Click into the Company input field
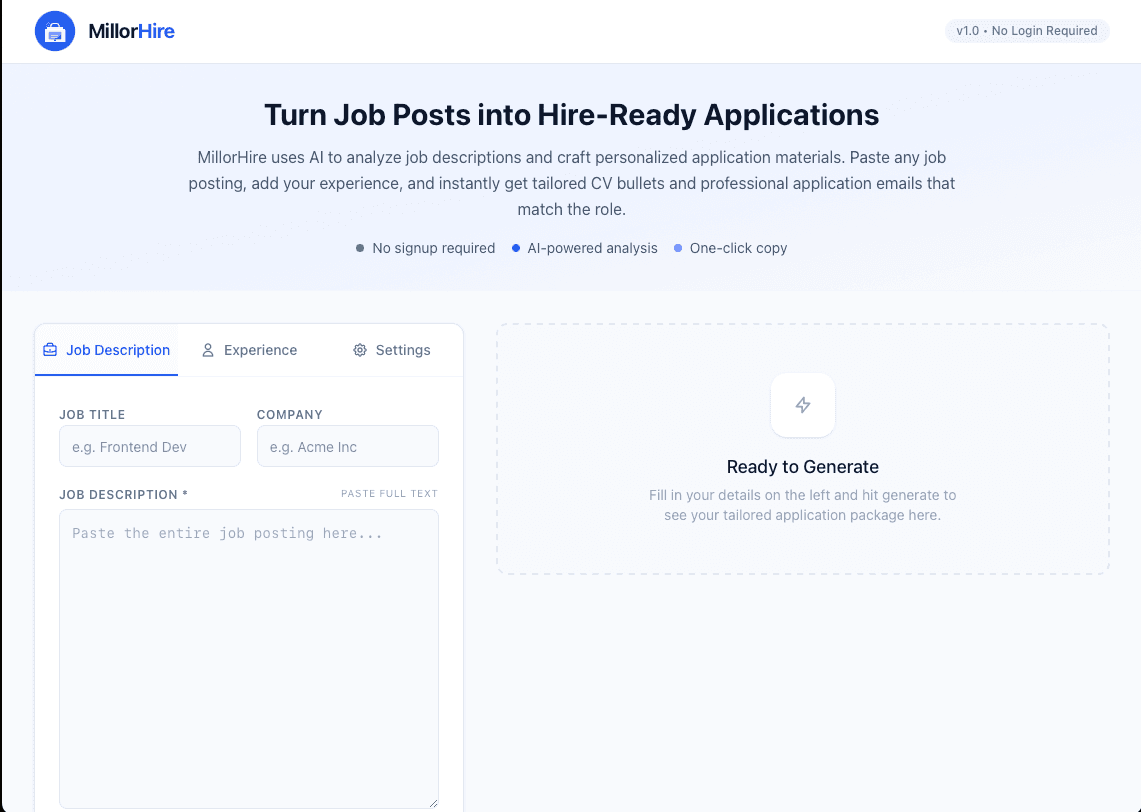Image resolution: width=1141 pixels, height=812 pixels. 347,447
